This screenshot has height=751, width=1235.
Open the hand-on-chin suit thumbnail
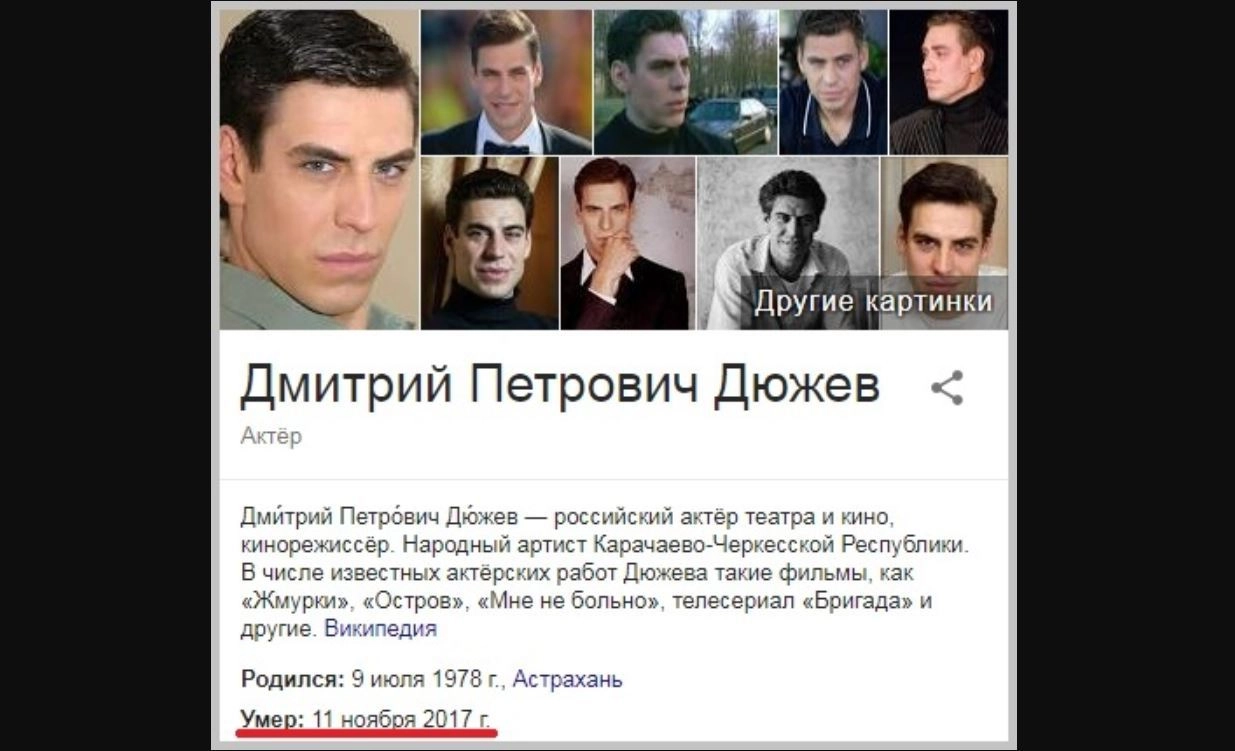pyautogui.click(x=627, y=243)
